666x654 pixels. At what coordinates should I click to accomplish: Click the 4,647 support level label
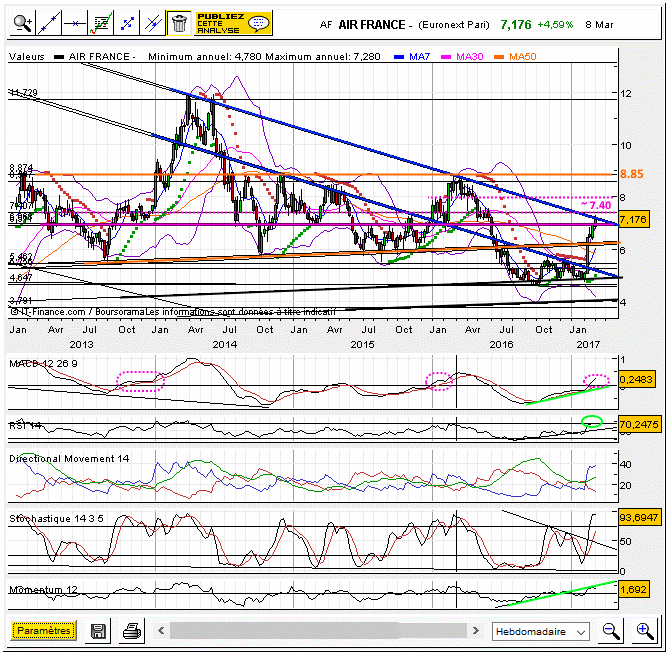click(21, 278)
